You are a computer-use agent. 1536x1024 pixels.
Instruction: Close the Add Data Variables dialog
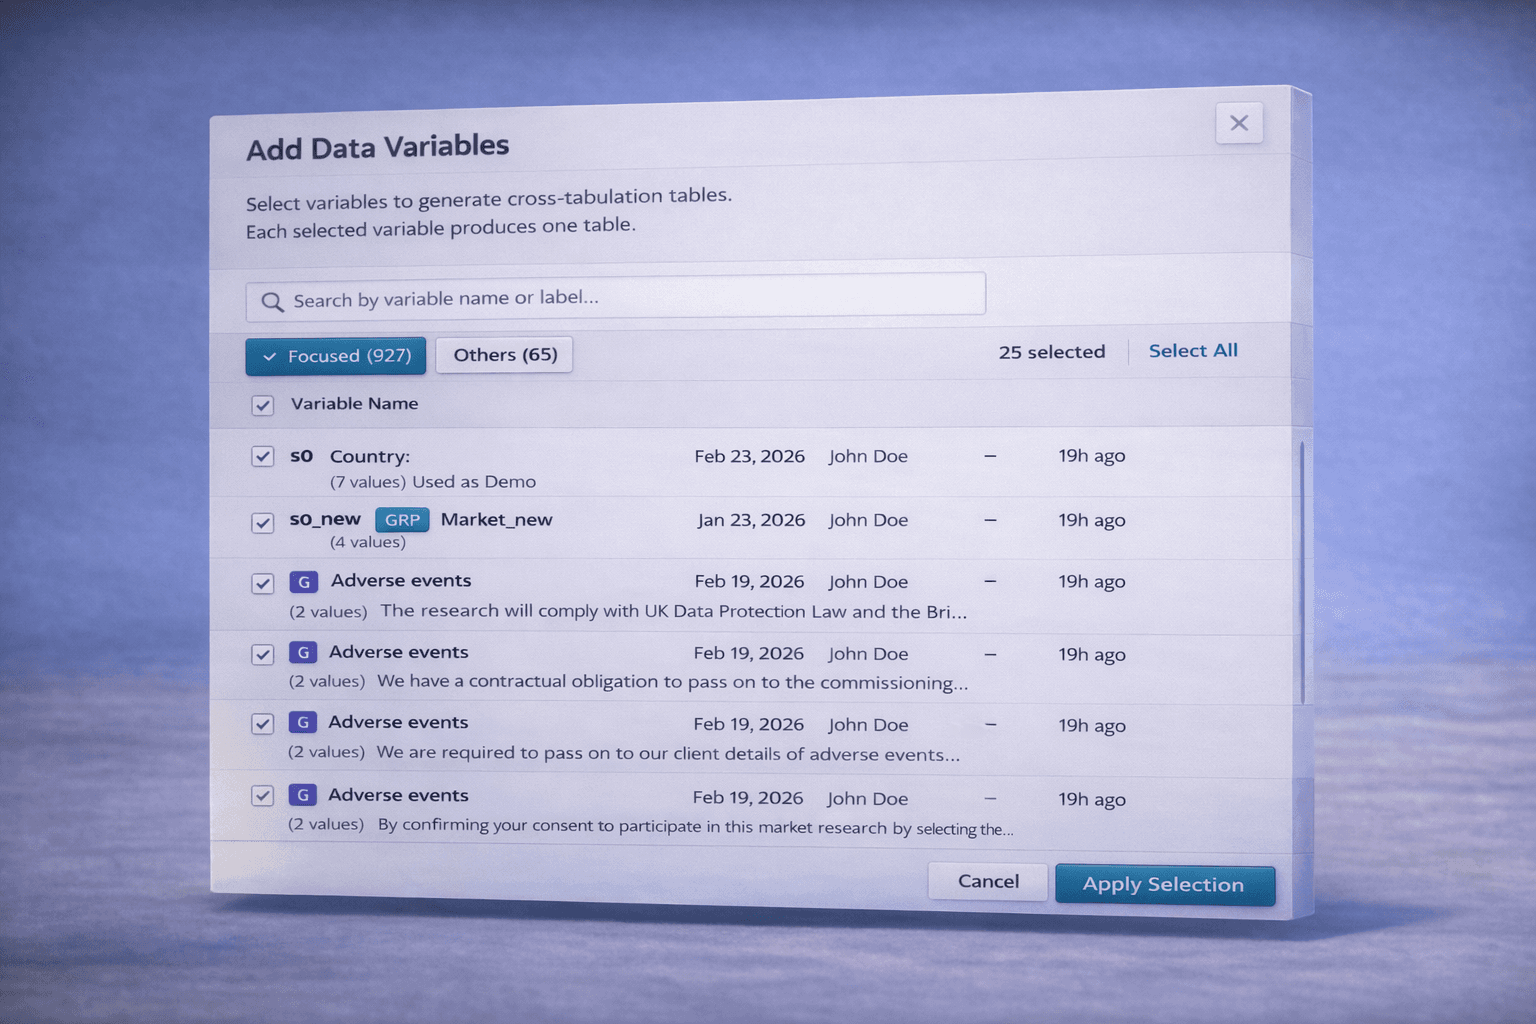click(1239, 123)
